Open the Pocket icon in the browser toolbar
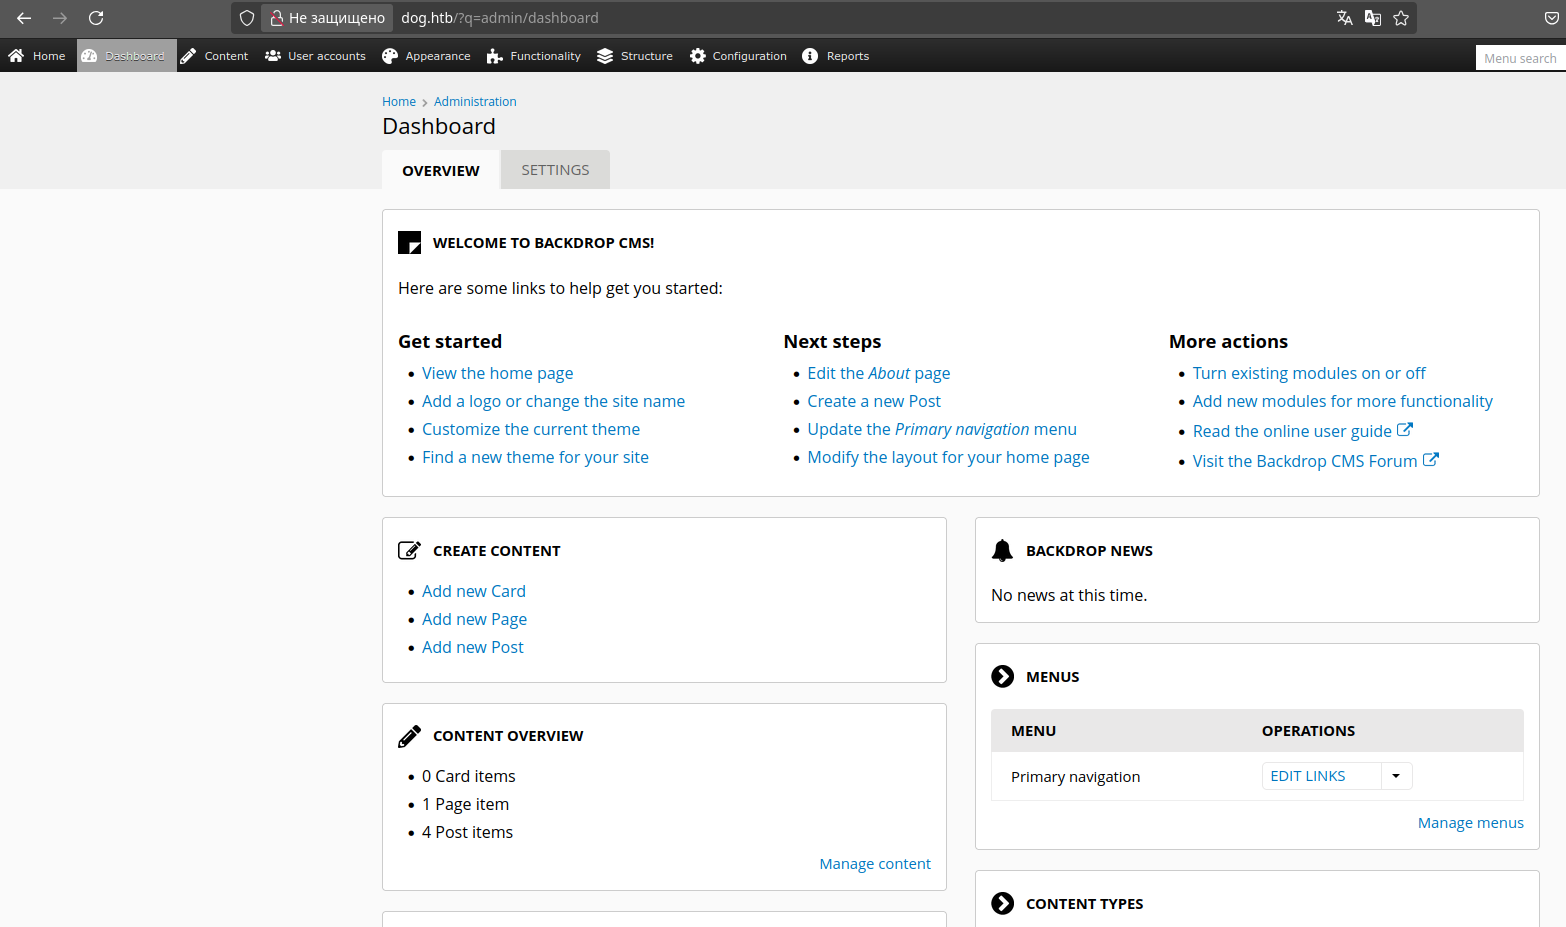This screenshot has height=927, width=1566. (x=1551, y=18)
